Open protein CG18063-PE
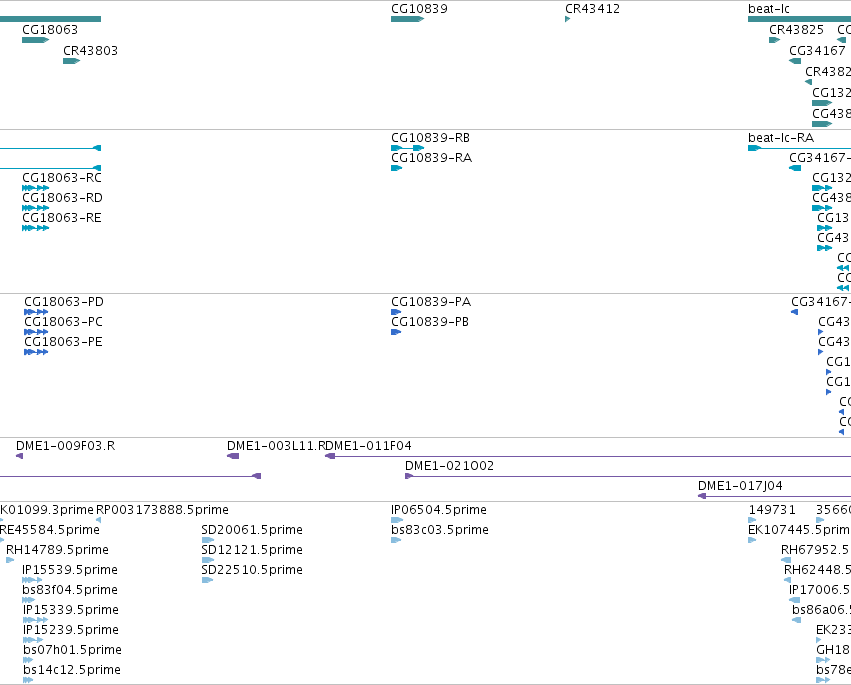Image resolution: width=851 pixels, height=685 pixels. (63, 342)
